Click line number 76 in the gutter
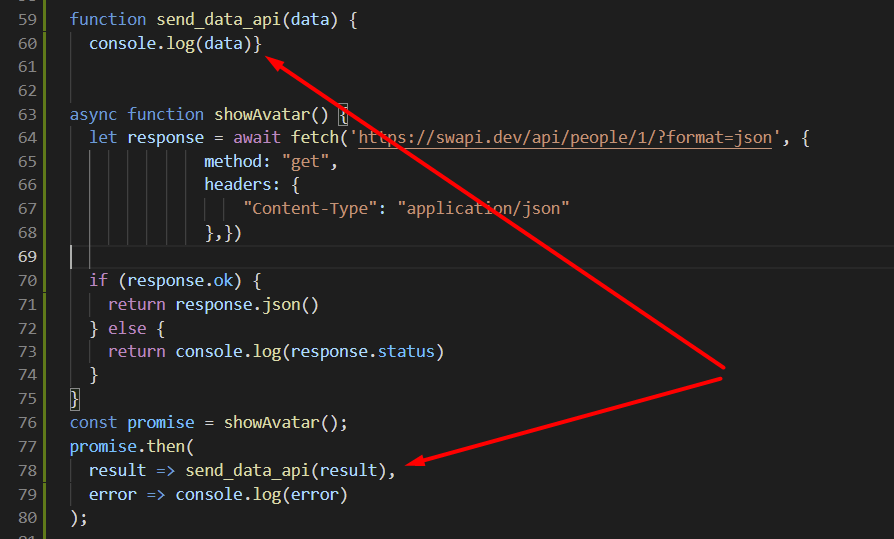 click(27, 423)
